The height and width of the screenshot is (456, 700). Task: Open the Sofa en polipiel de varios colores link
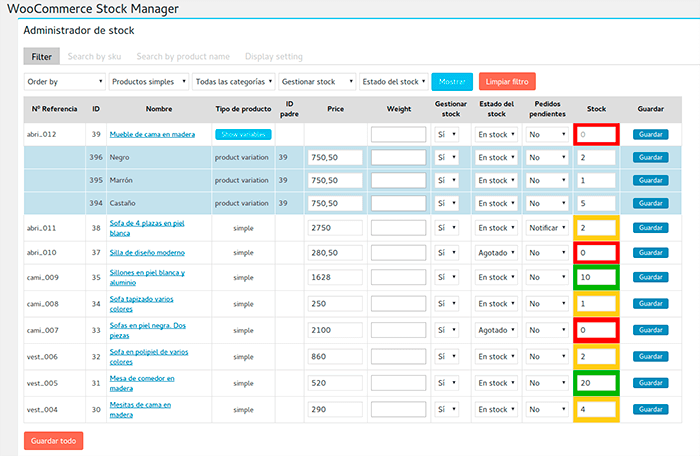click(149, 357)
